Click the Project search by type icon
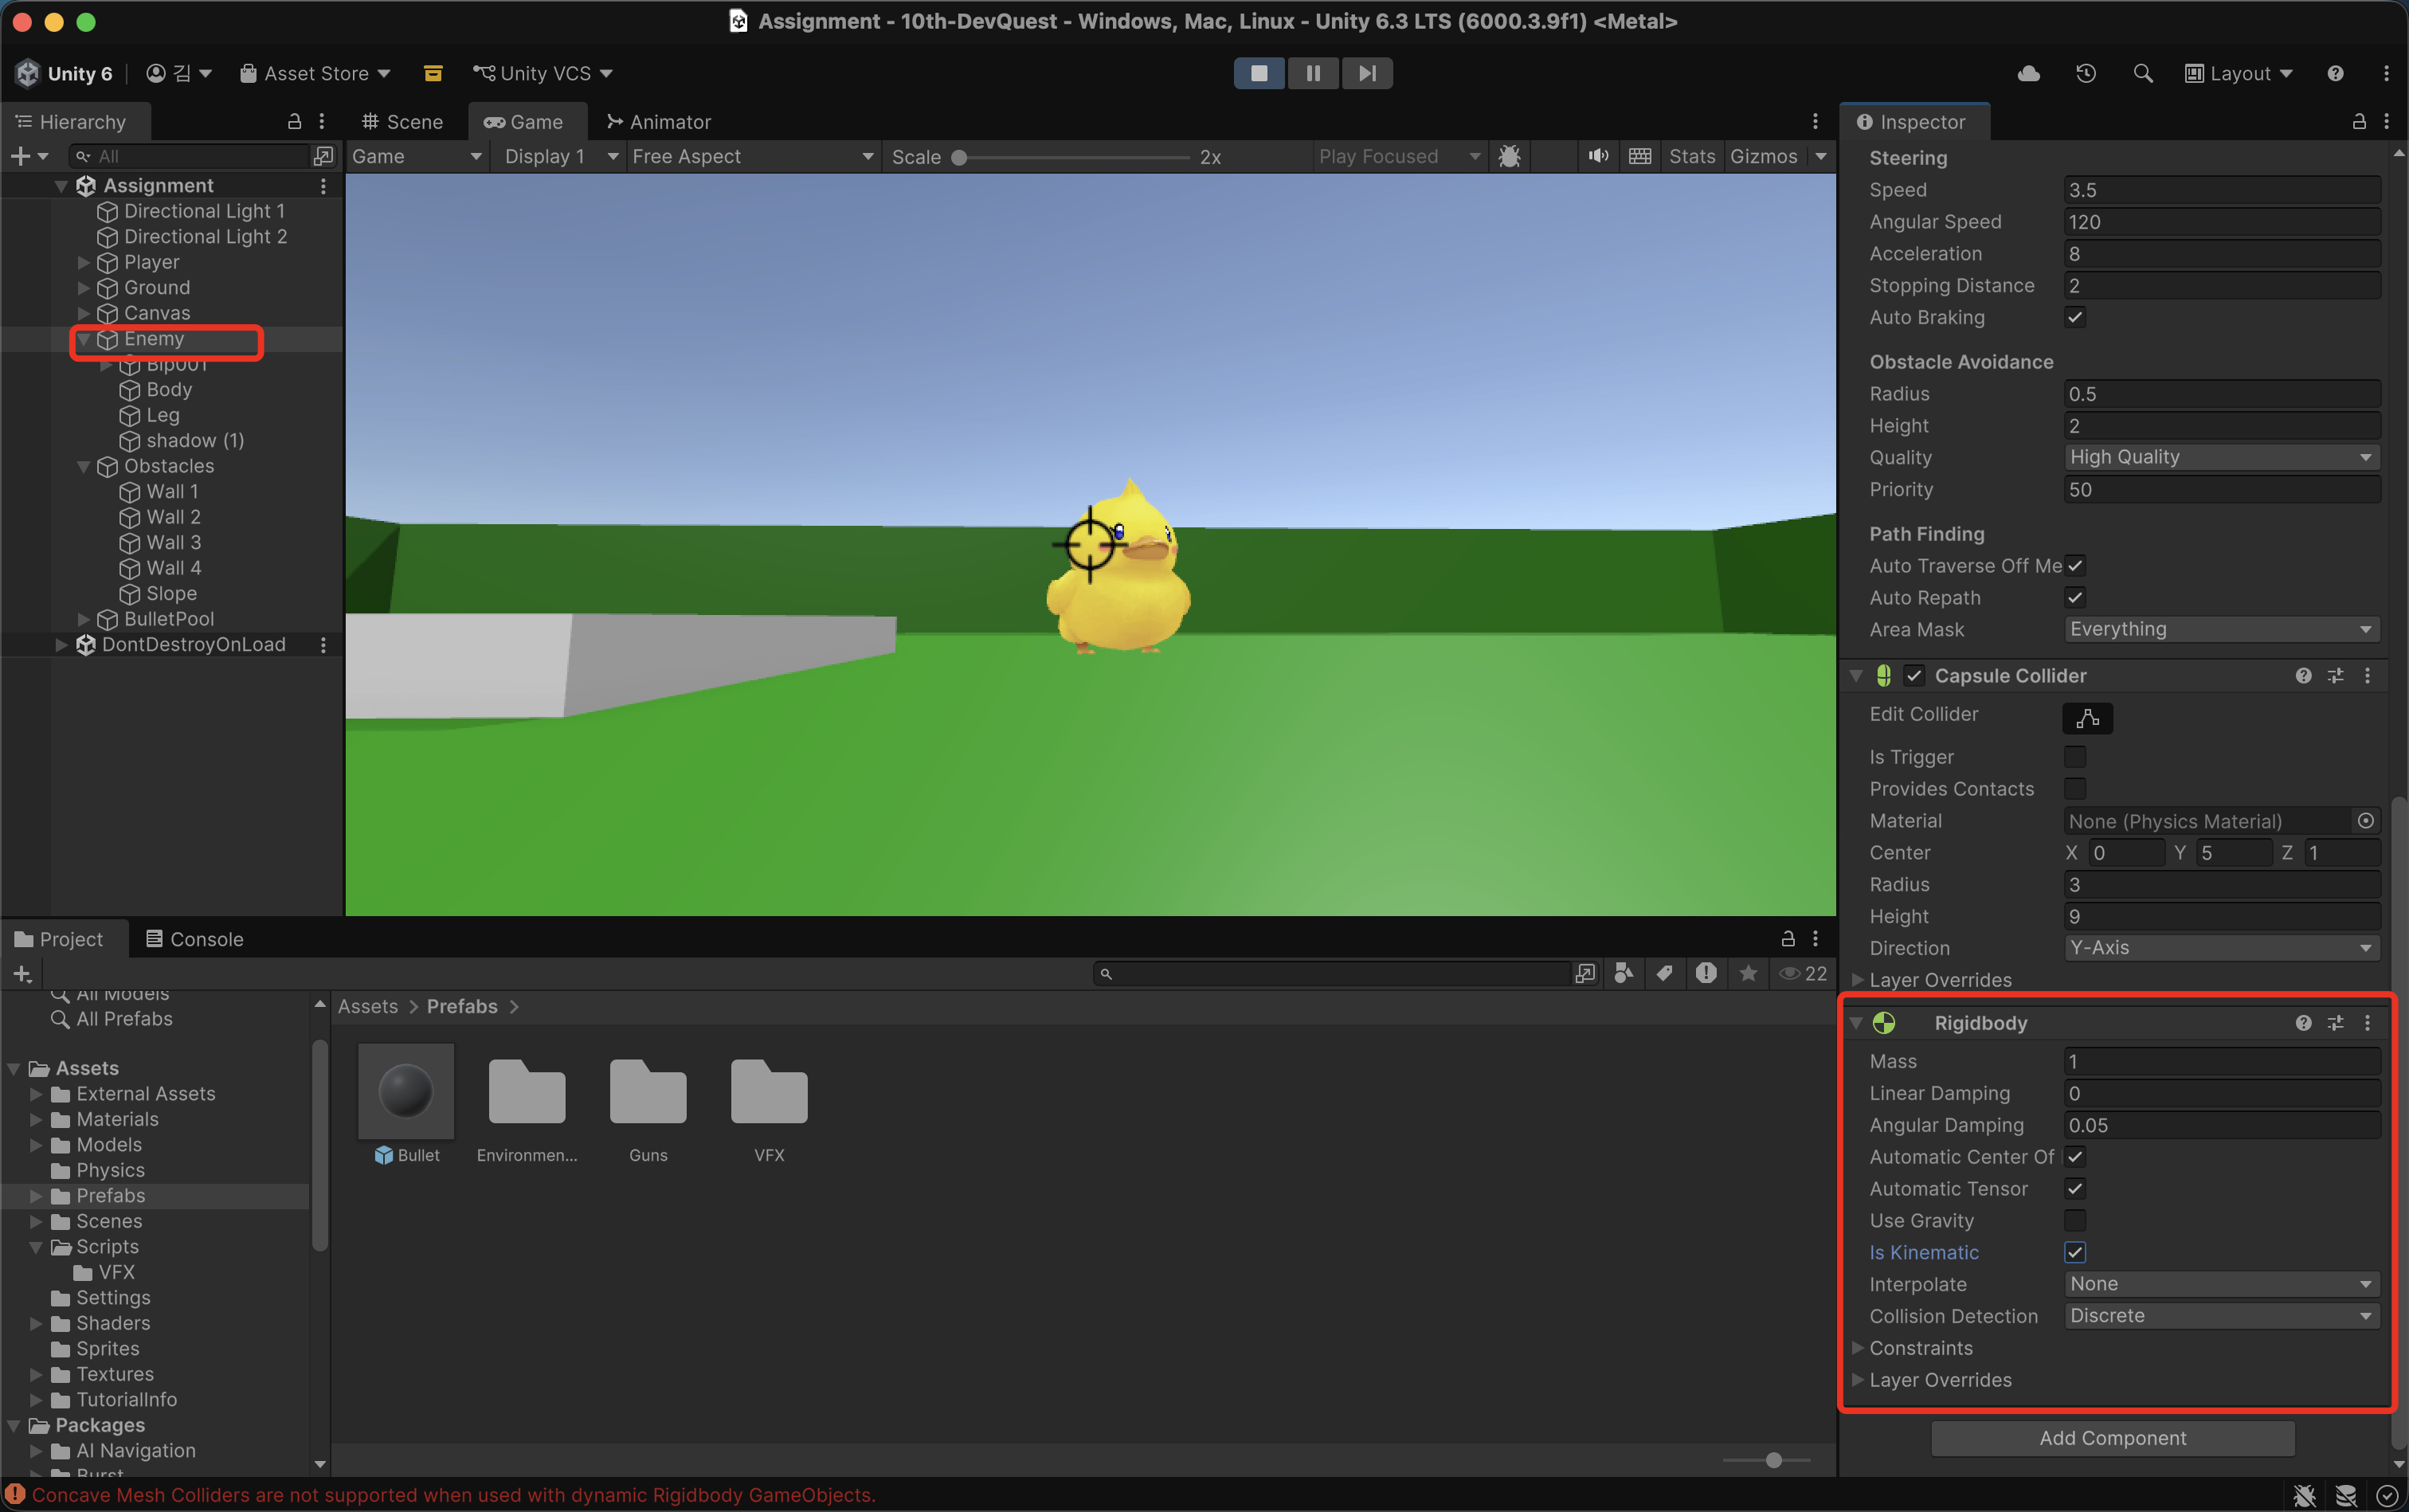This screenshot has height=1512, width=2409. pyautogui.click(x=1624, y=973)
